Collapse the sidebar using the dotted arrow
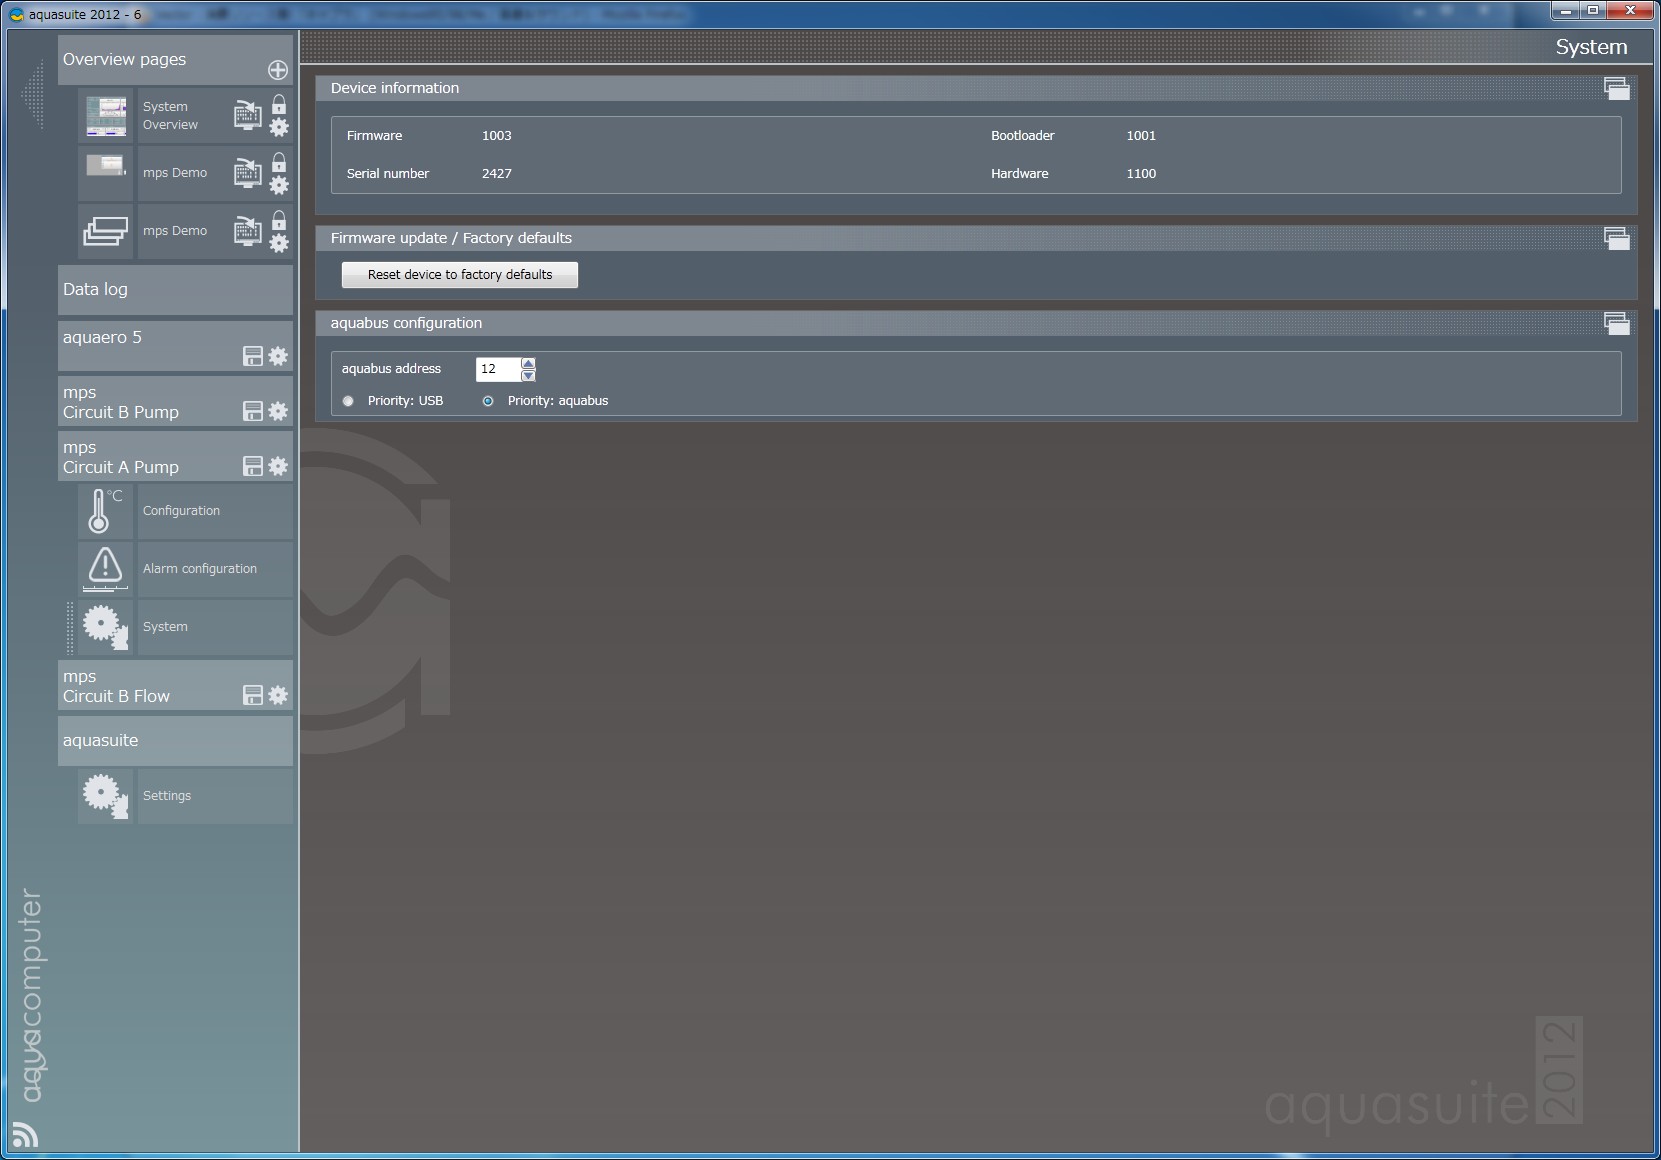The image size is (1661, 1160). coord(33,95)
